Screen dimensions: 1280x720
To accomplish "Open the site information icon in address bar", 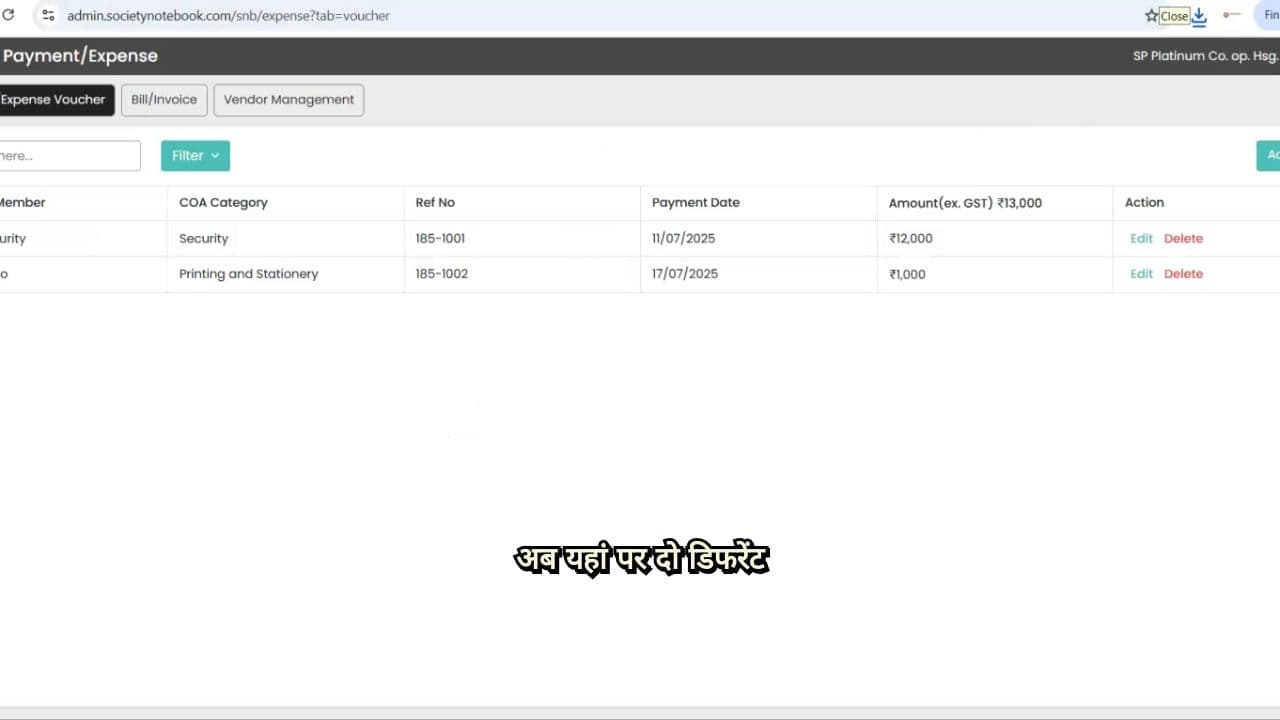I will pyautogui.click(x=47, y=15).
